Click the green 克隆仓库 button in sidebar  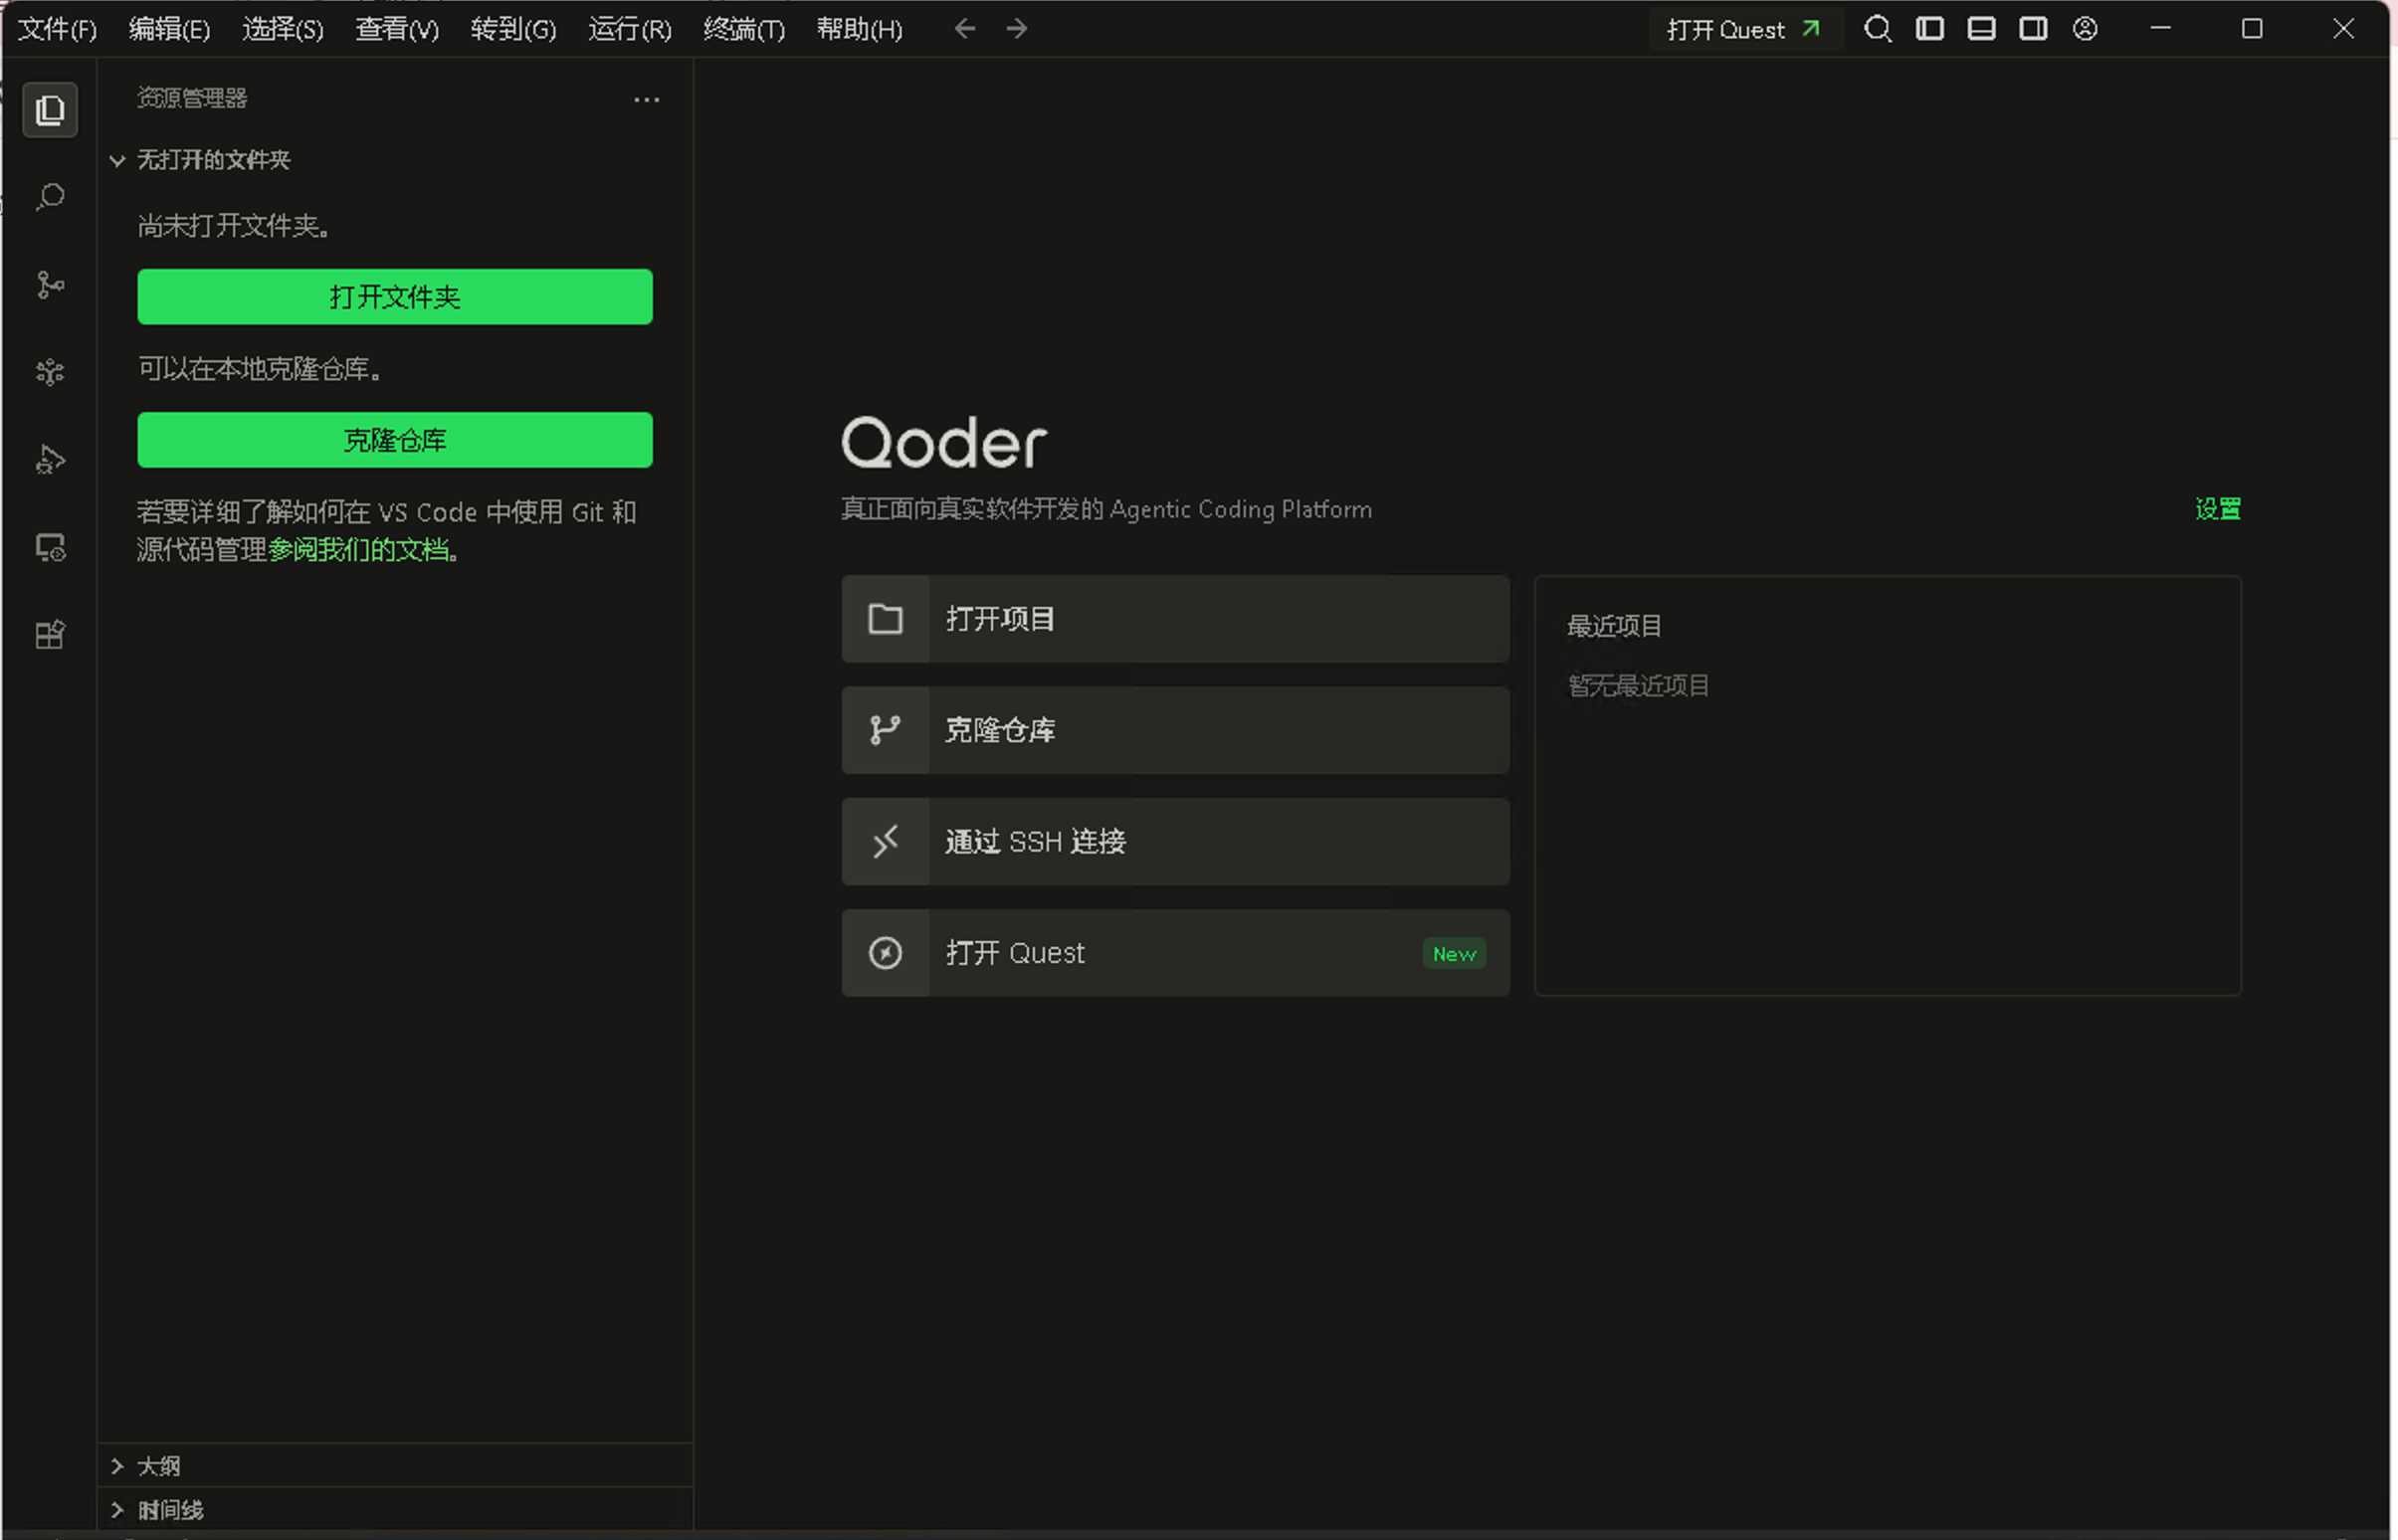coord(395,440)
